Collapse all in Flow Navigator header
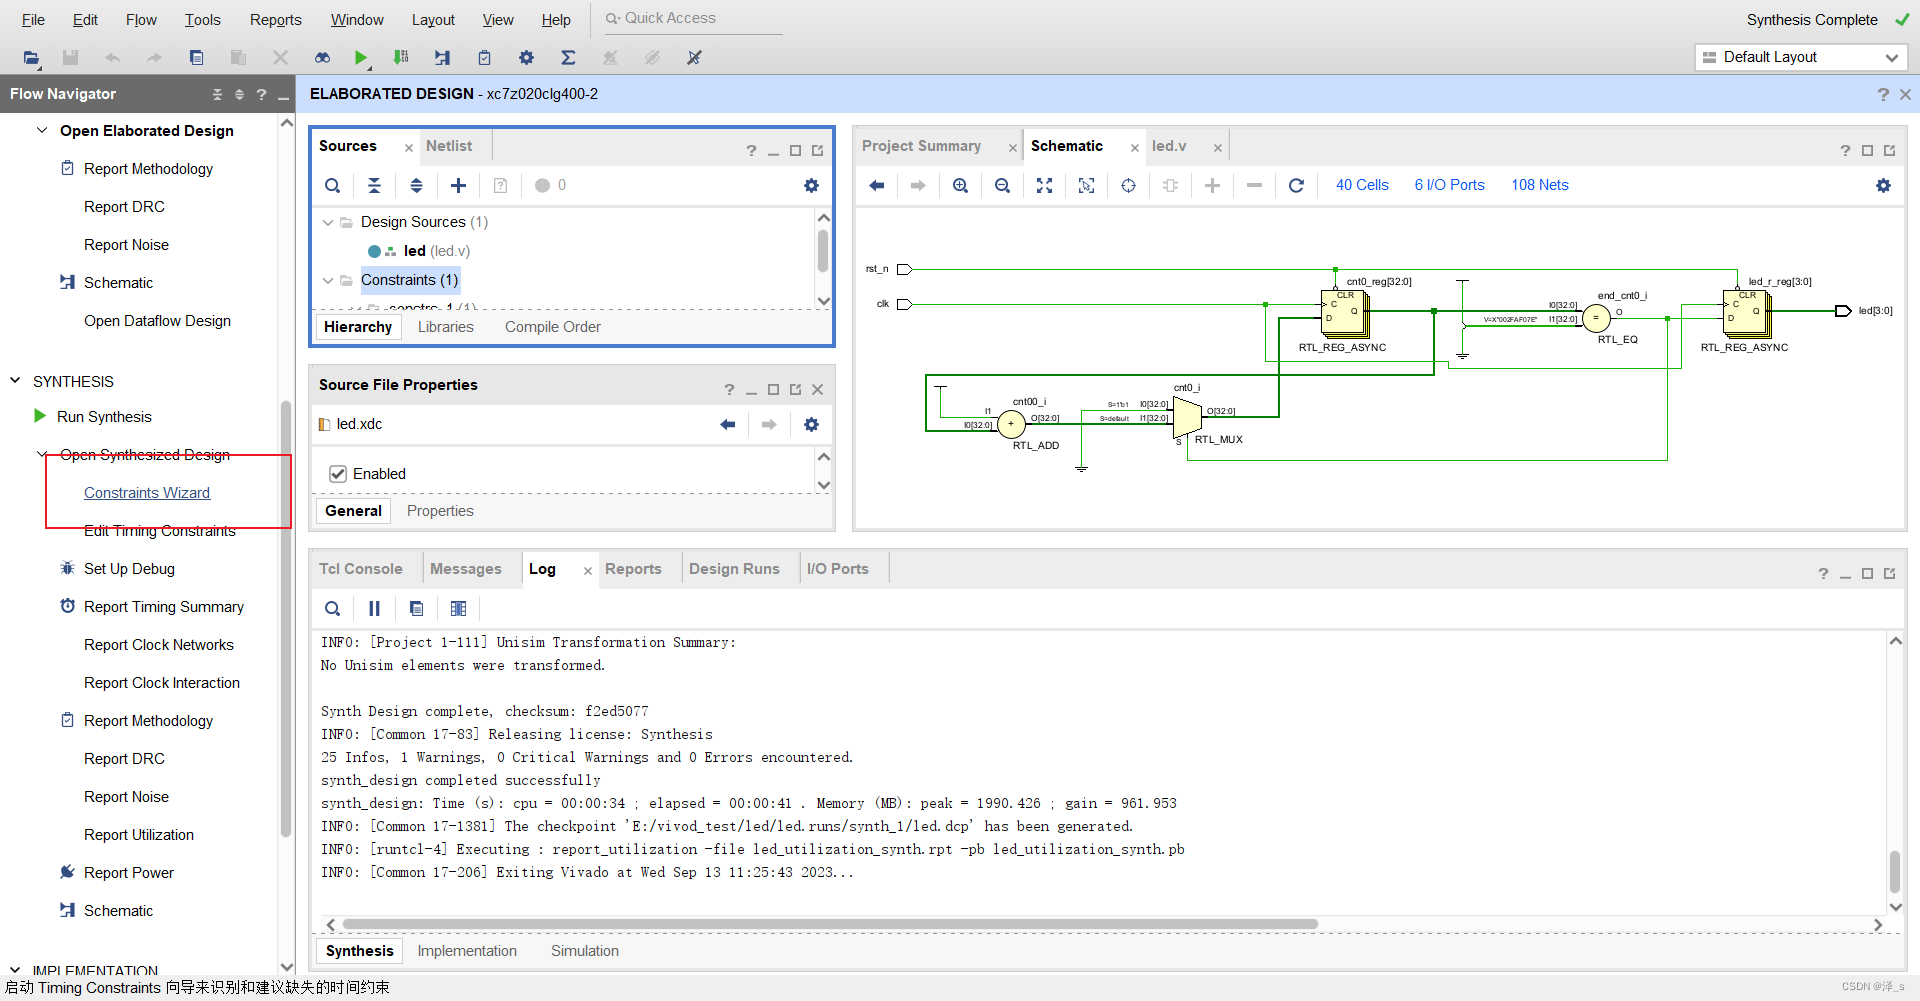Image resolution: width=1920 pixels, height=1001 pixels. (x=217, y=94)
